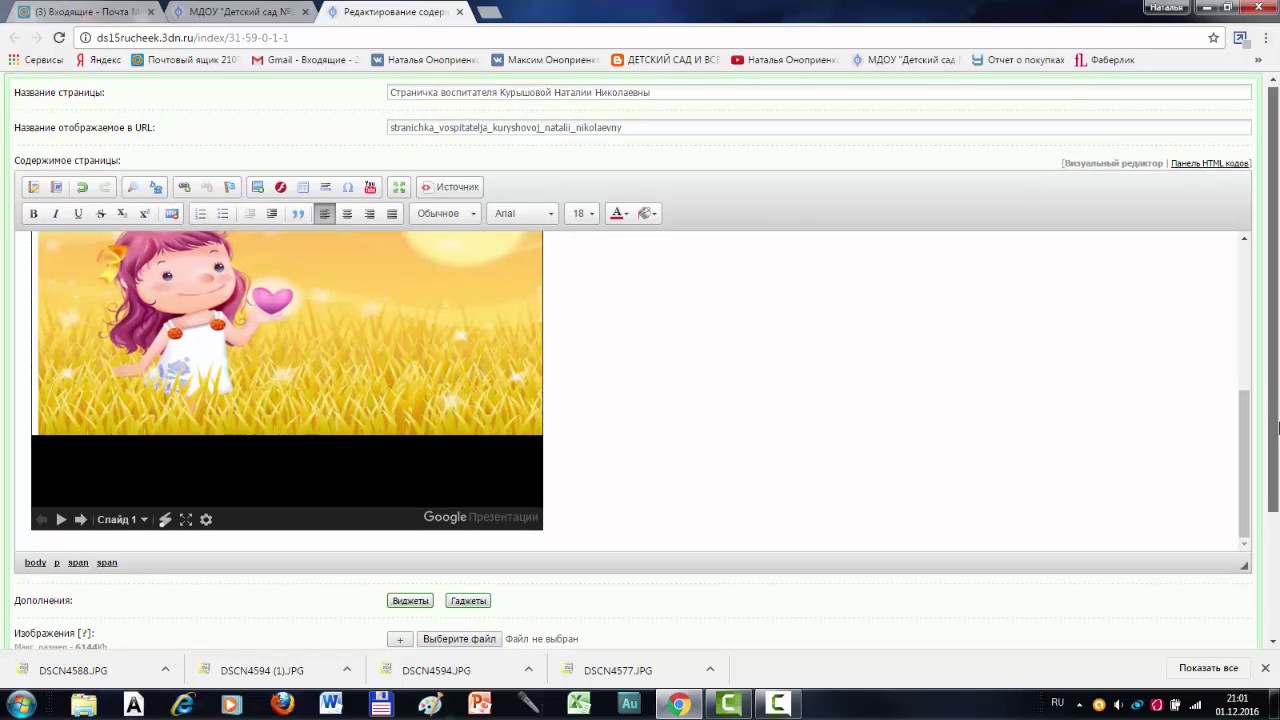Click 'Показать все' in downloads bar
Image resolution: width=1280 pixels, height=720 pixels.
point(1208,668)
